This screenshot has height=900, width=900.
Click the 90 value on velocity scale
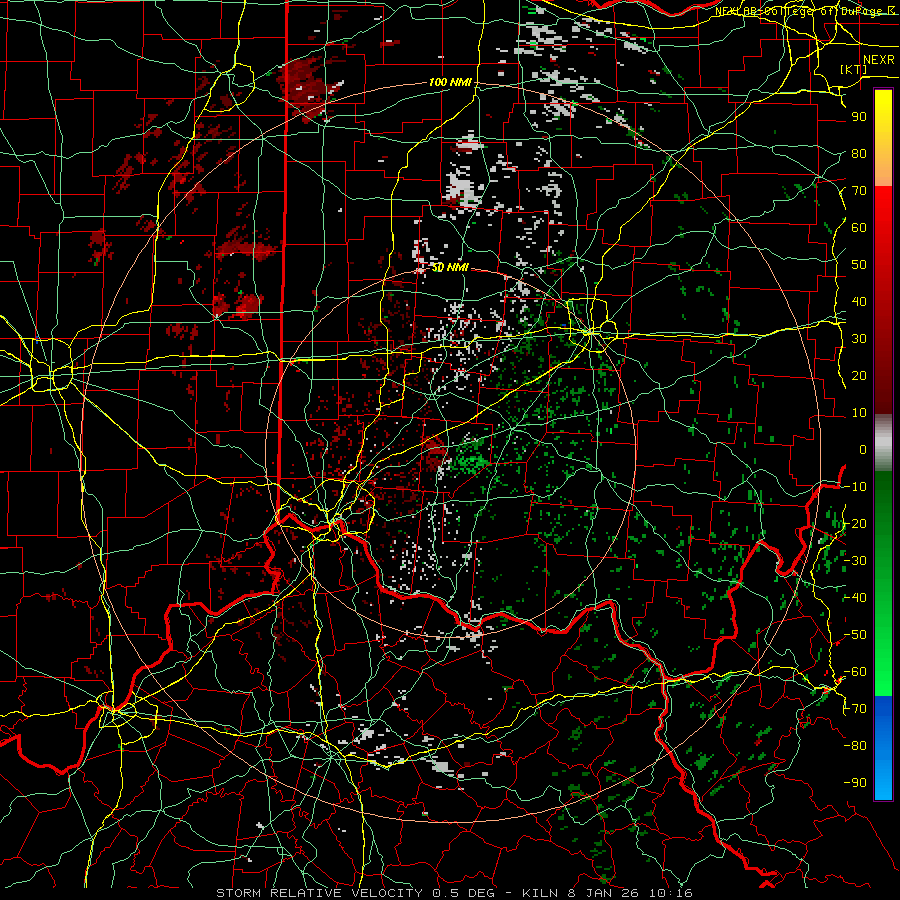click(x=859, y=117)
